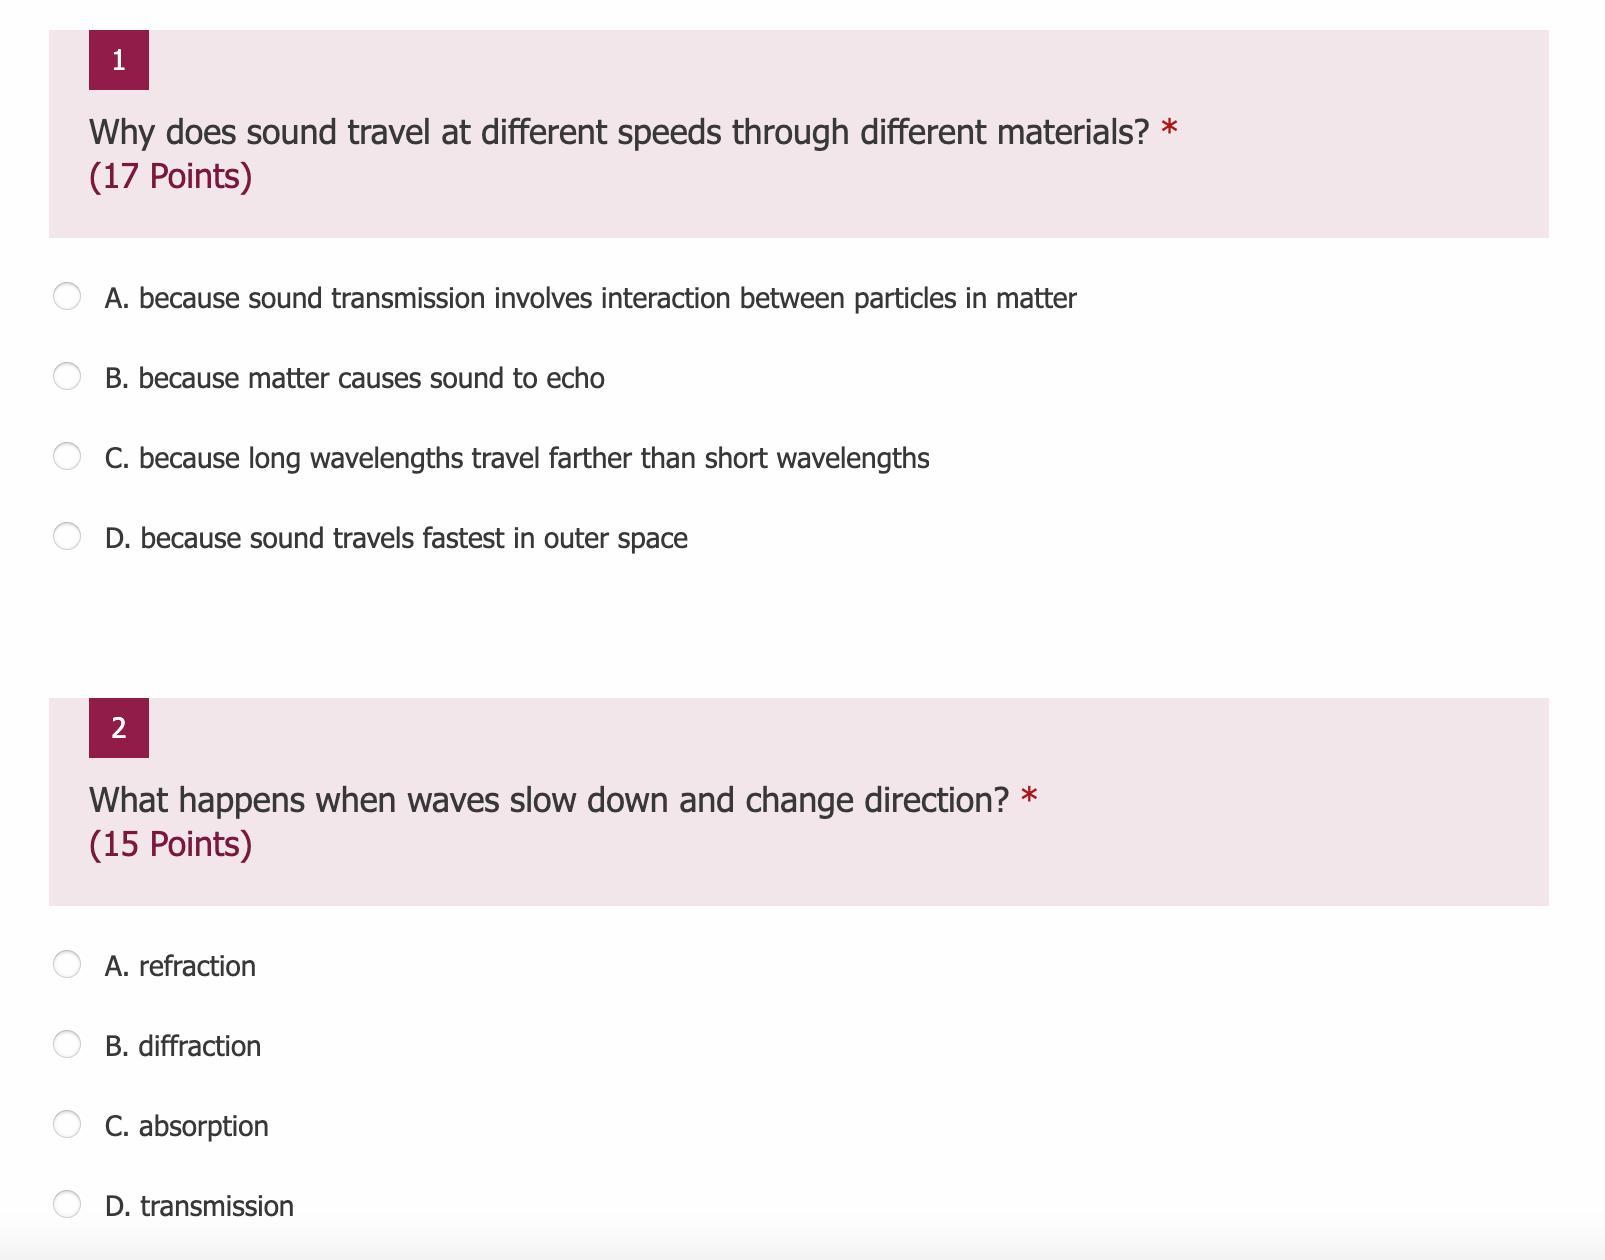Pick option C about long wavelengths
This screenshot has width=1605, height=1260.
67,456
